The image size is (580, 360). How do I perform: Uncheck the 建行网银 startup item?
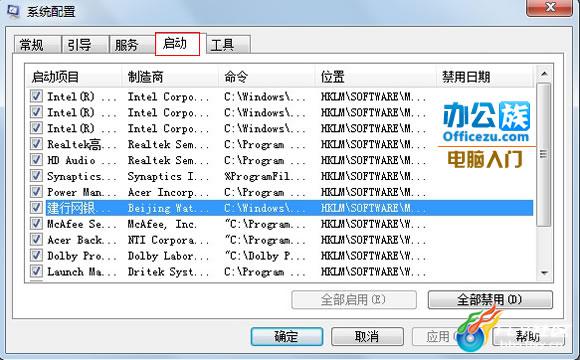point(36,207)
